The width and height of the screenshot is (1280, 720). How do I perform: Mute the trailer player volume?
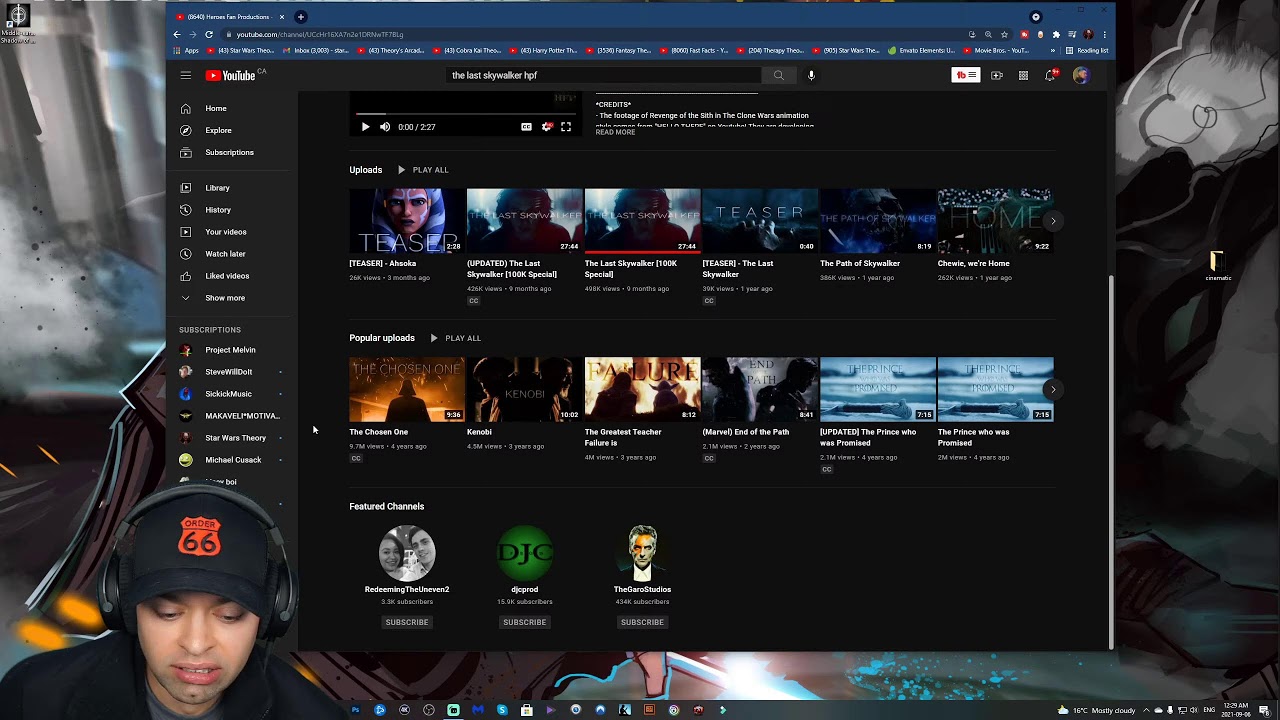pos(385,127)
